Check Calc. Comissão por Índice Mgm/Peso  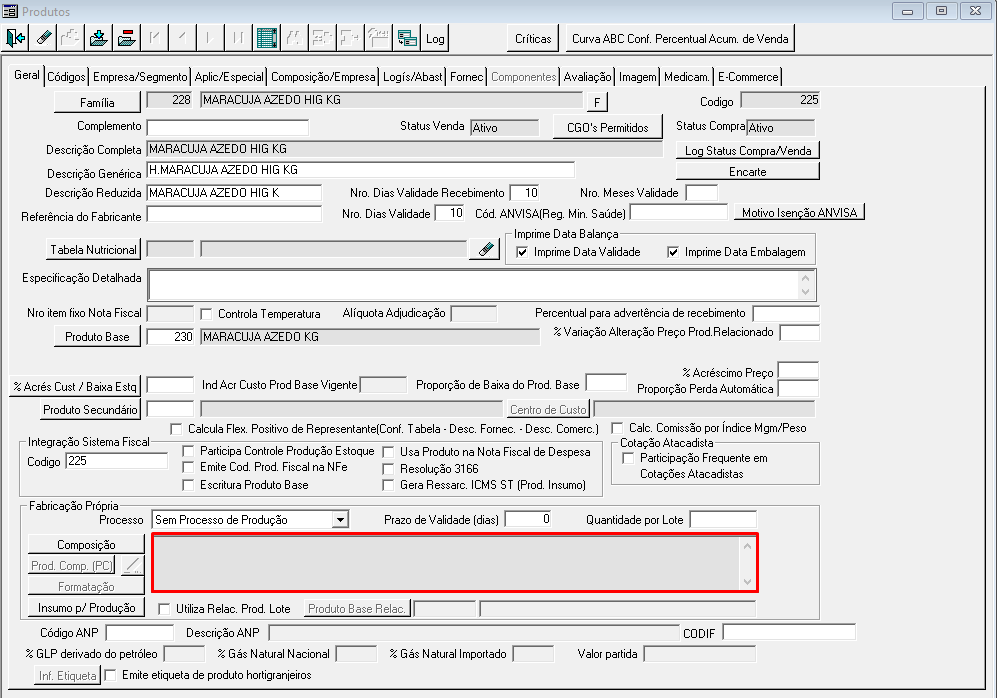617,428
